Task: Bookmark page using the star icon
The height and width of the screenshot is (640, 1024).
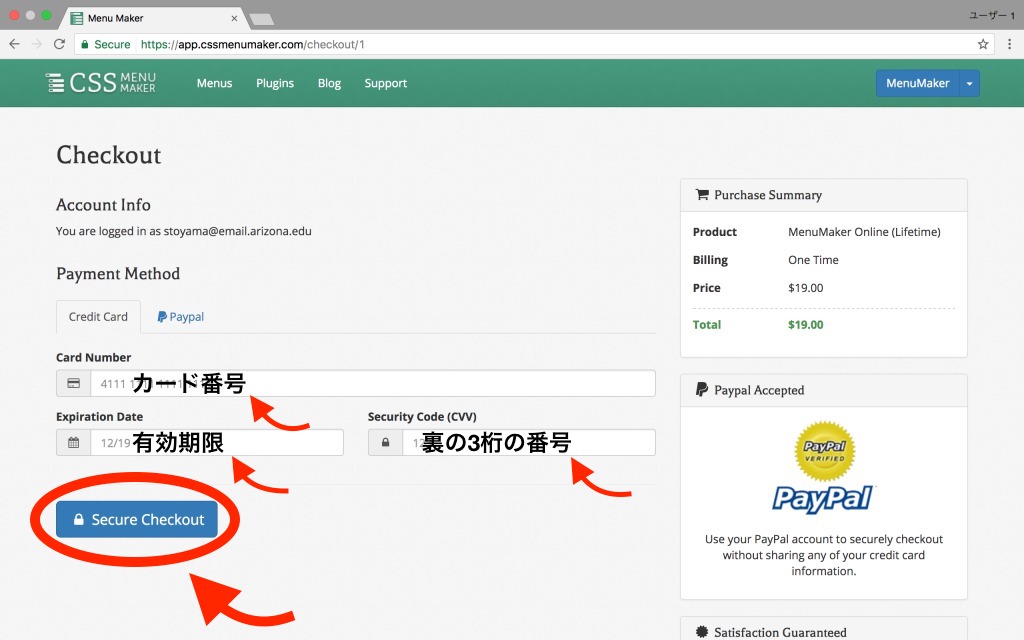Action: tap(983, 44)
